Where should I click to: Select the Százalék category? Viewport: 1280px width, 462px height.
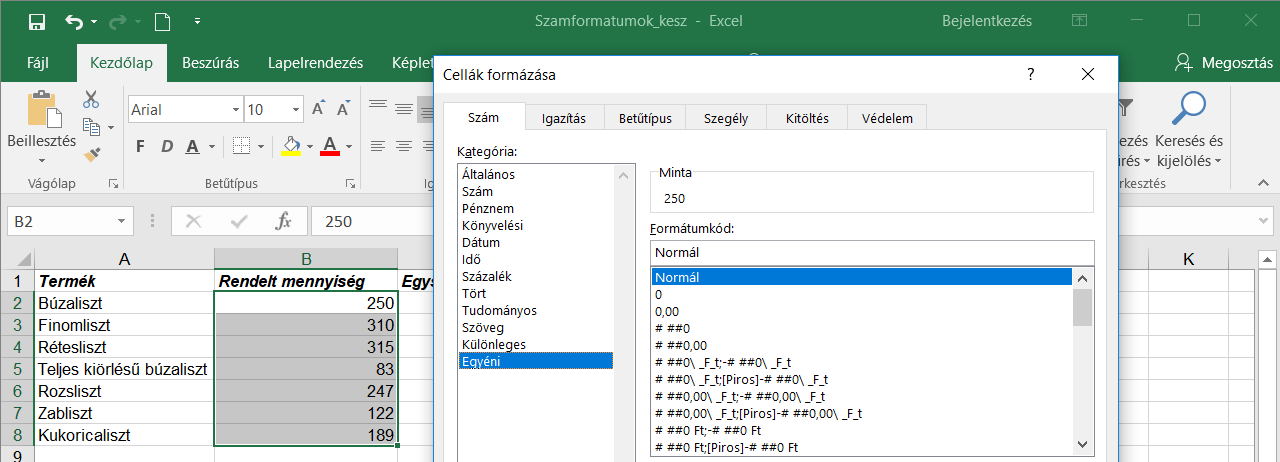(535, 276)
